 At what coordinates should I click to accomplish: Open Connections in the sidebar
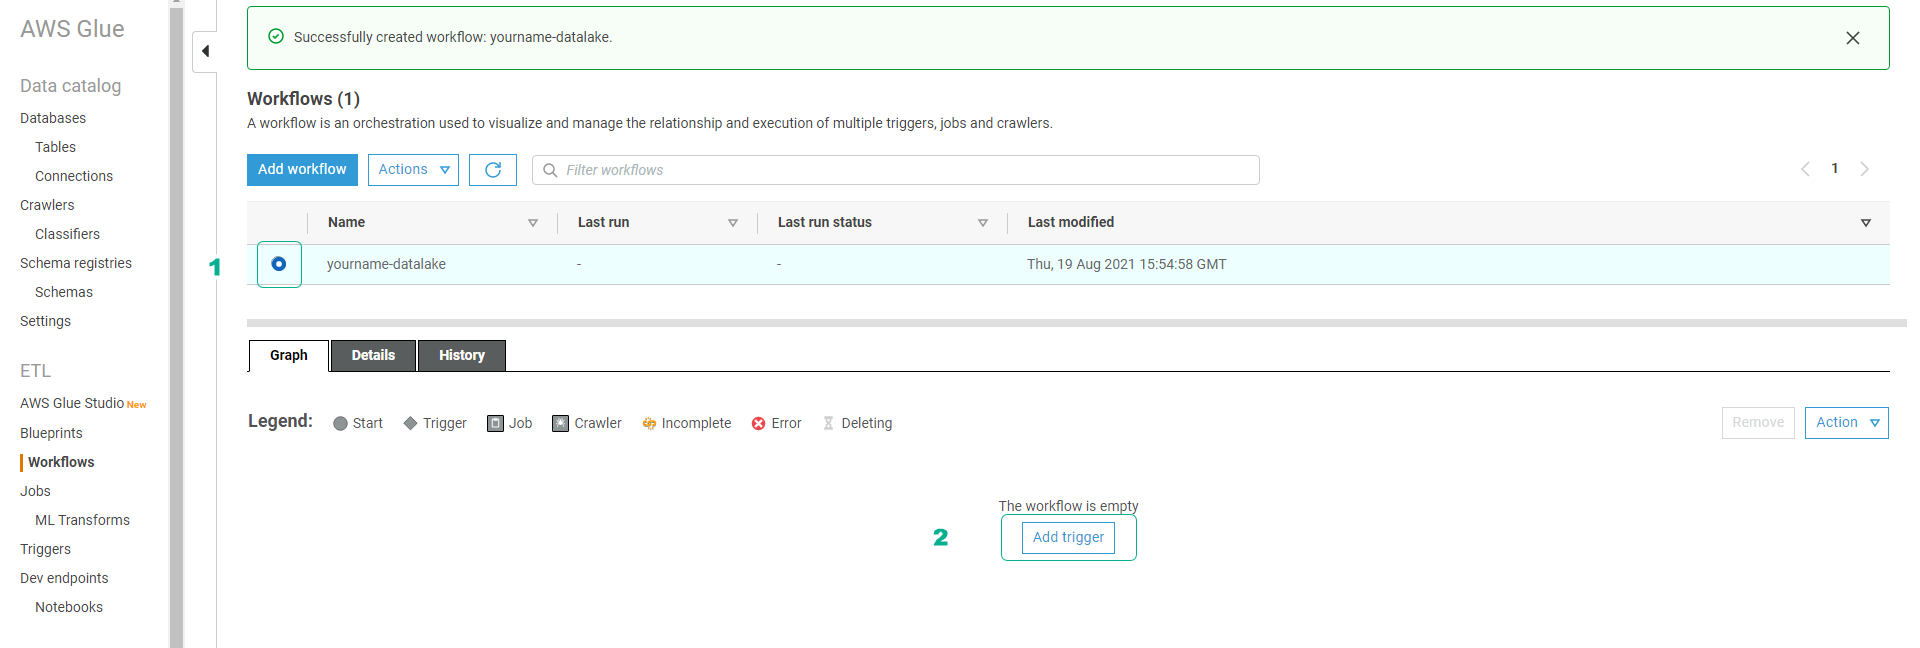[74, 176]
